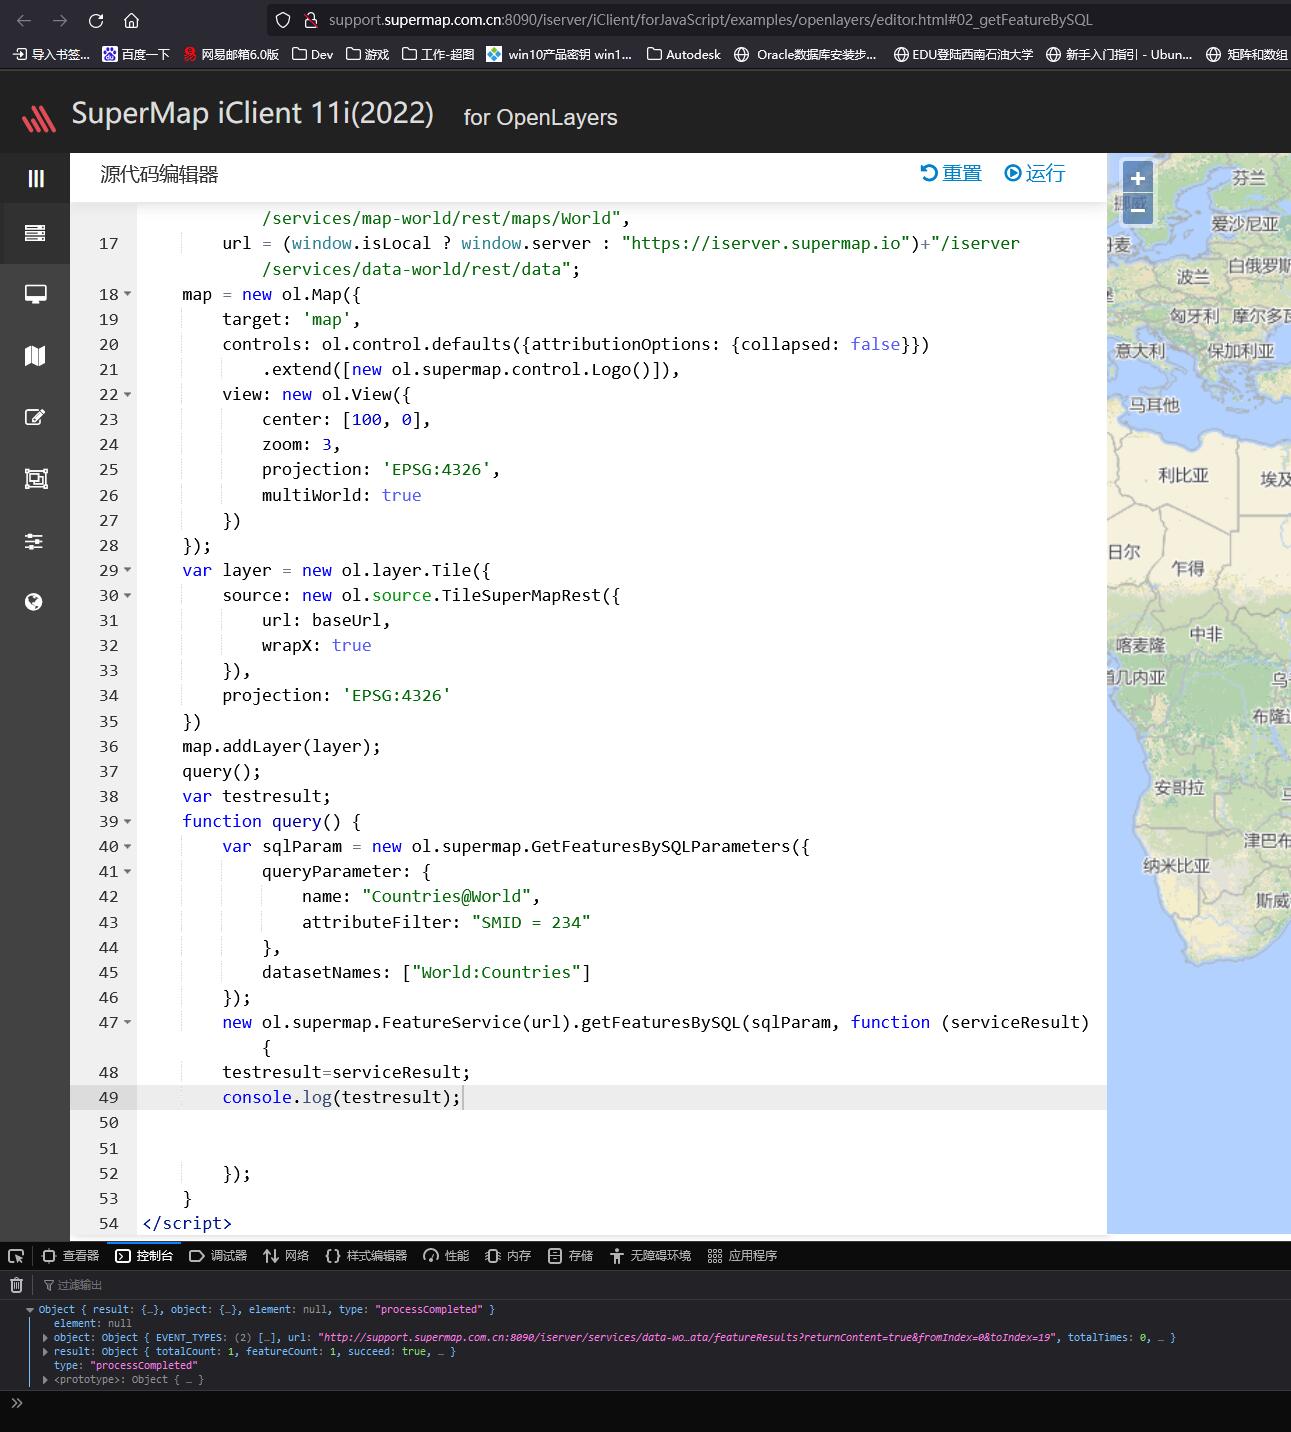Open the EDU登陆西南石油大学 bookmark
The width and height of the screenshot is (1291, 1432).
coord(963,54)
